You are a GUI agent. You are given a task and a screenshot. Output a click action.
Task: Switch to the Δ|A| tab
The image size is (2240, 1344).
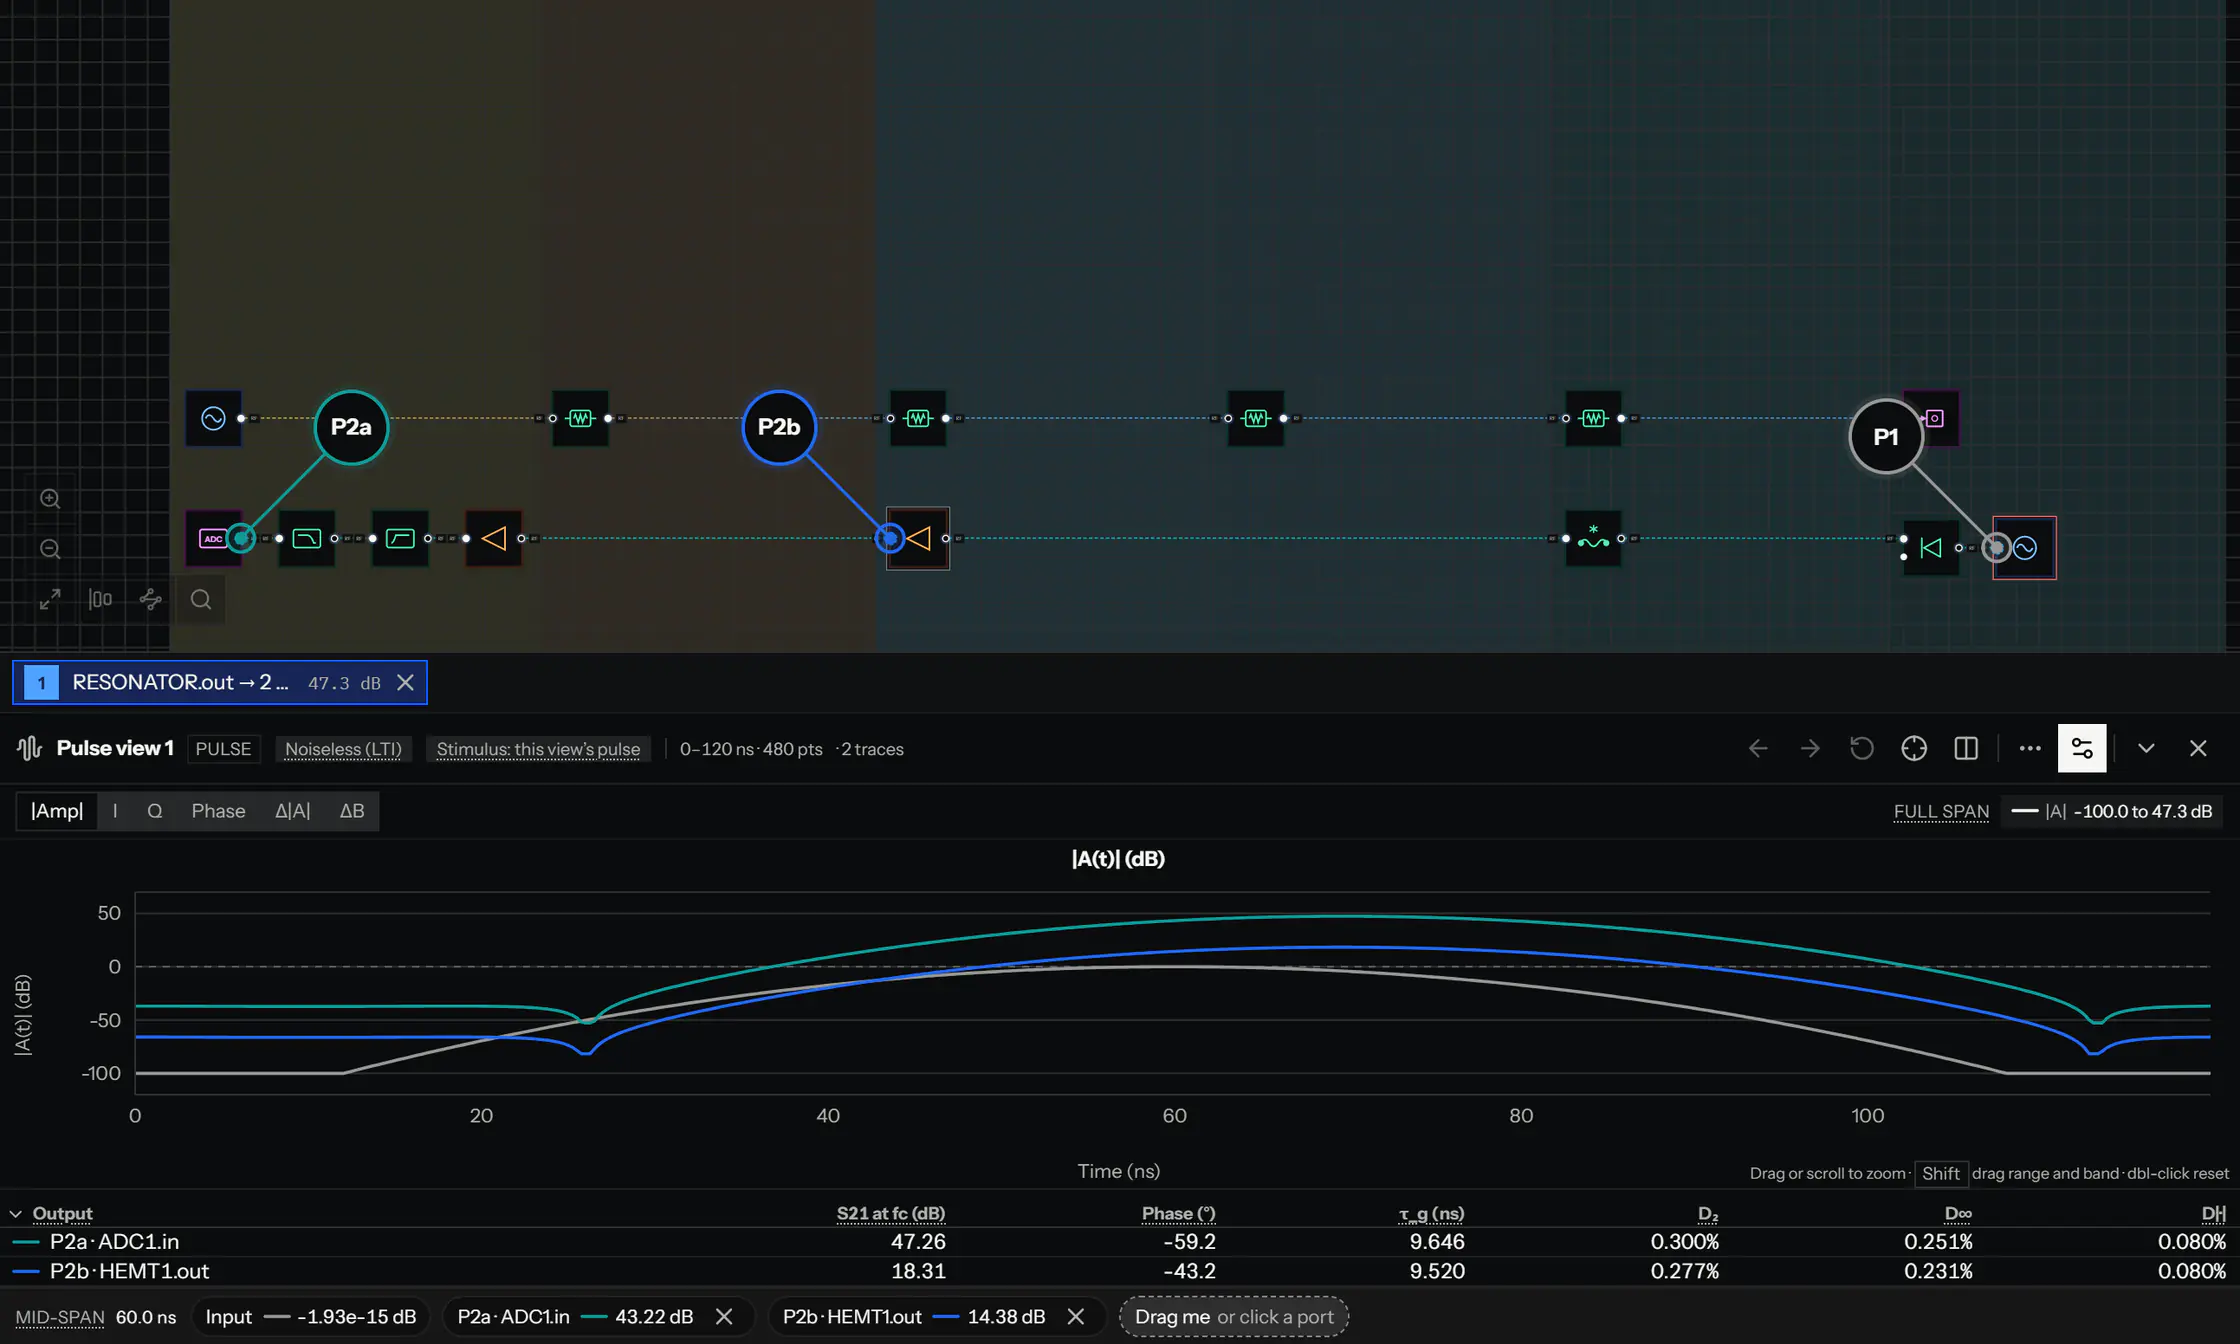[293, 810]
